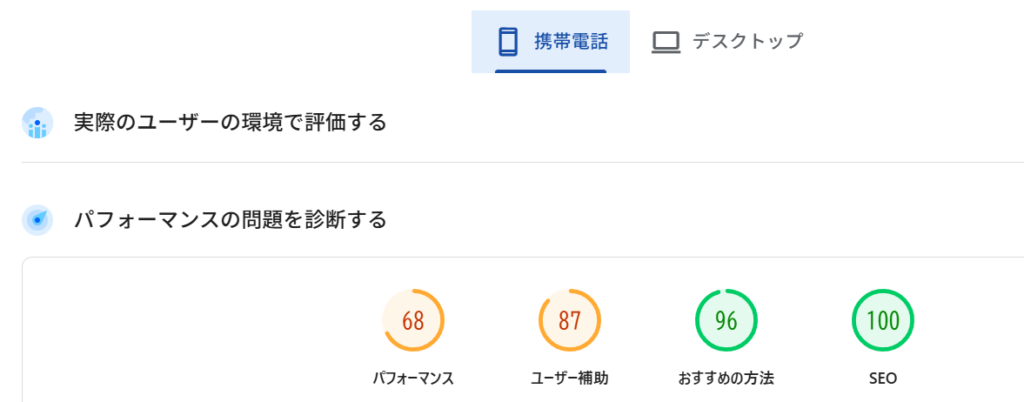The height and width of the screenshot is (402, 1024).
Task: Click the divider line under 実際のユーザーの環境で評価する
Action: [500, 162]
